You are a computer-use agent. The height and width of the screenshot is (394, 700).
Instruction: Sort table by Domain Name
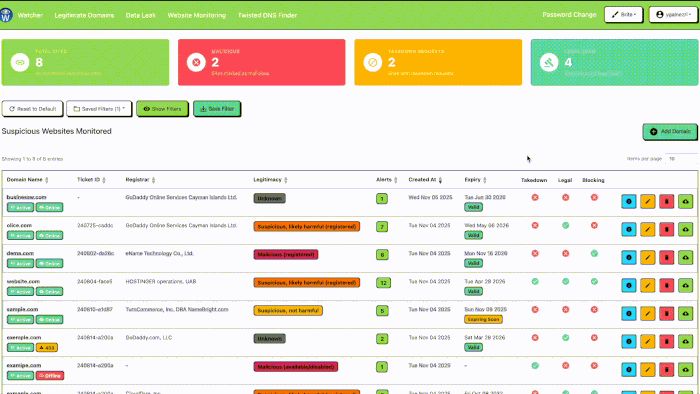pyautogui.click(x=27, y=180)
